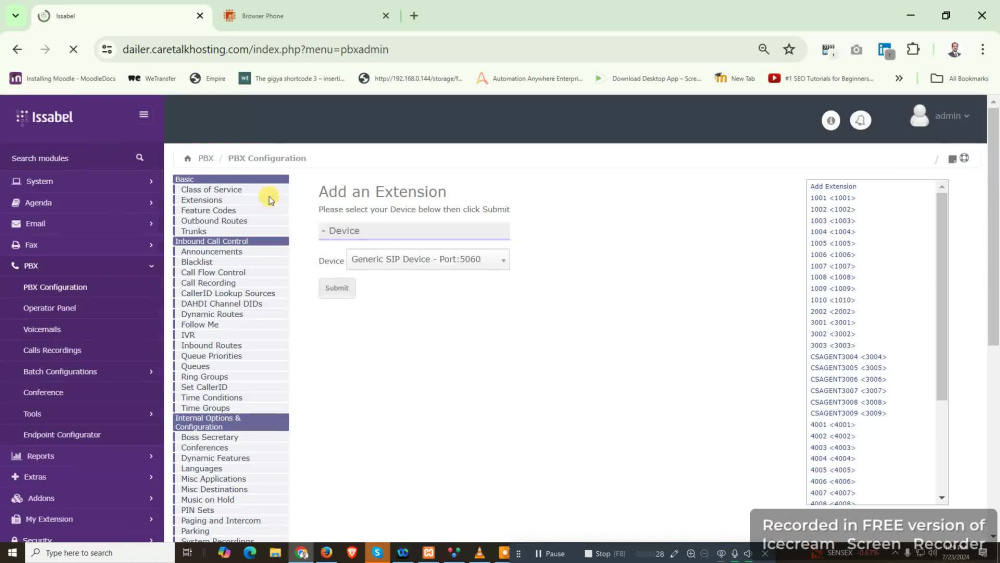Stop the Icecream screen recording
Image resolution: width=1000 pixels, height=563 pixels.
pyautogui.click(x=605, y=553)
